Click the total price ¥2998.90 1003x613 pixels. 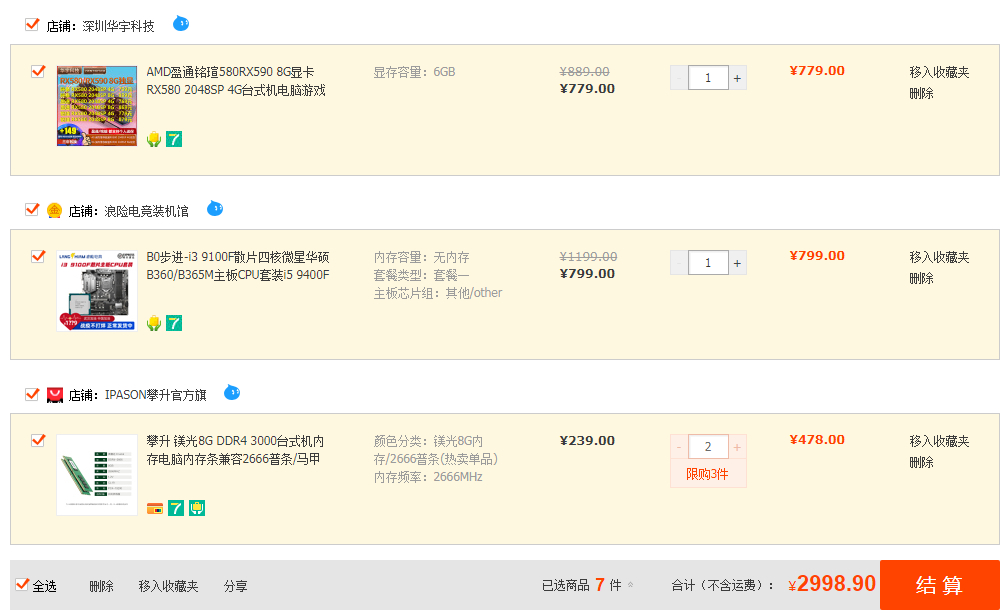coord(832,584)
